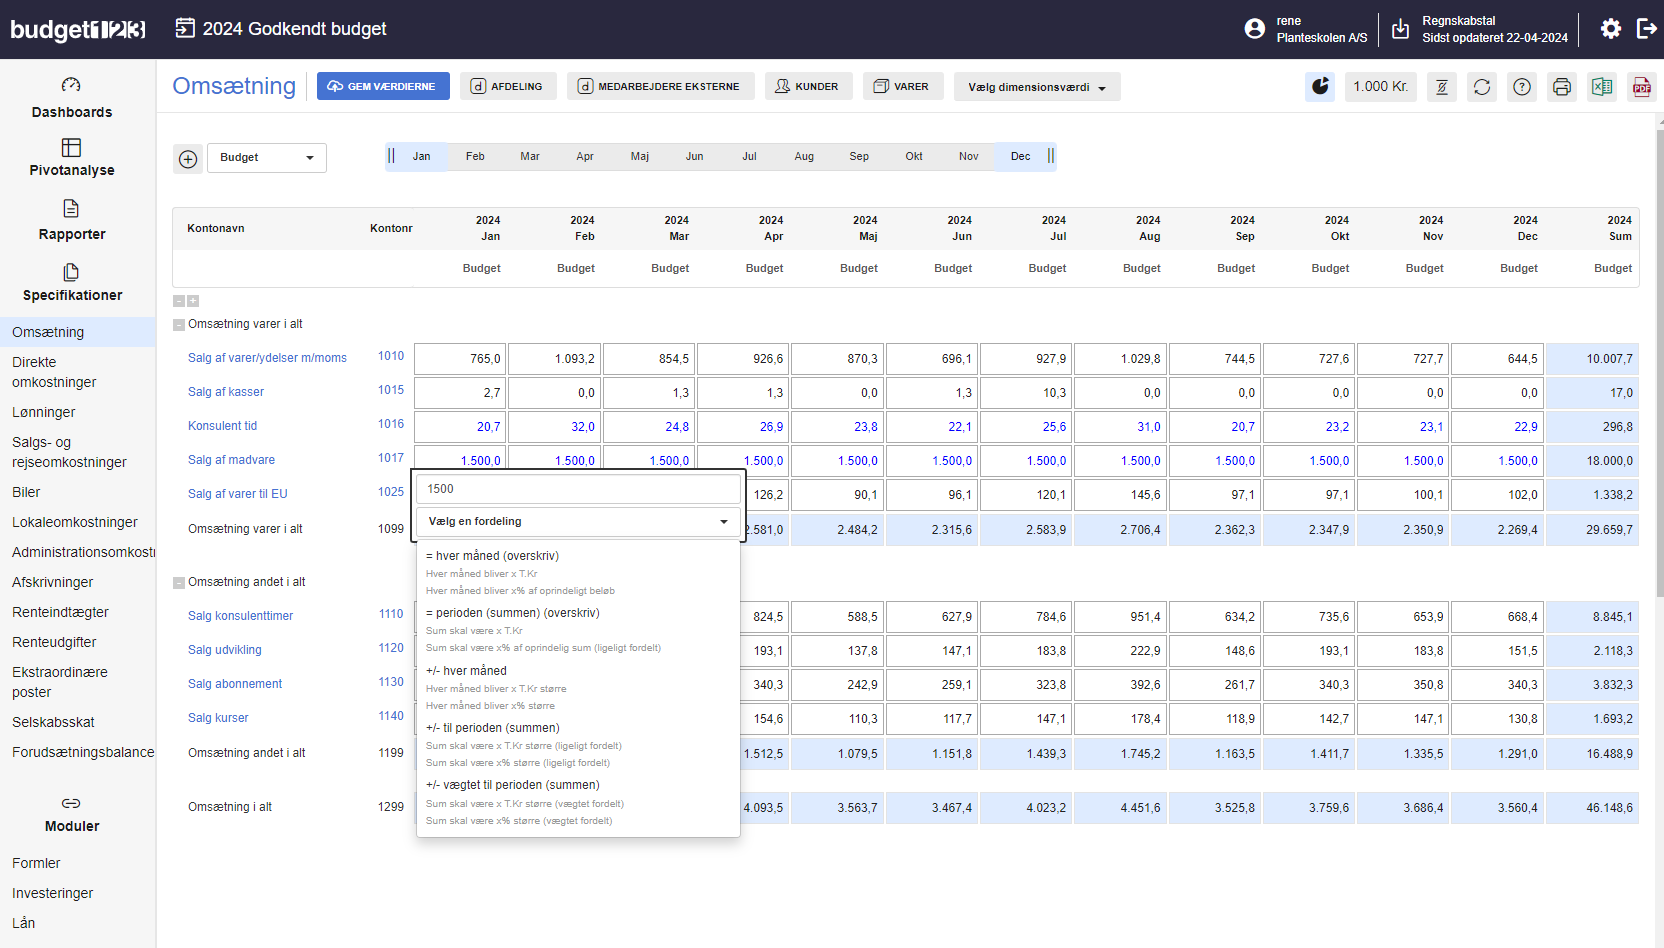Click the GEM VÆRDIERNE button

pos(383,87)
